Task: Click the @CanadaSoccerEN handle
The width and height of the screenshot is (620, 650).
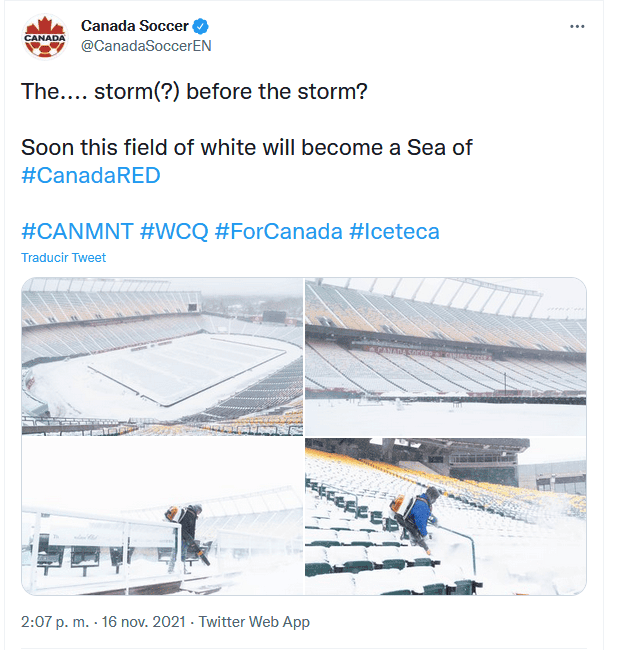Action: tap(146, 46)
